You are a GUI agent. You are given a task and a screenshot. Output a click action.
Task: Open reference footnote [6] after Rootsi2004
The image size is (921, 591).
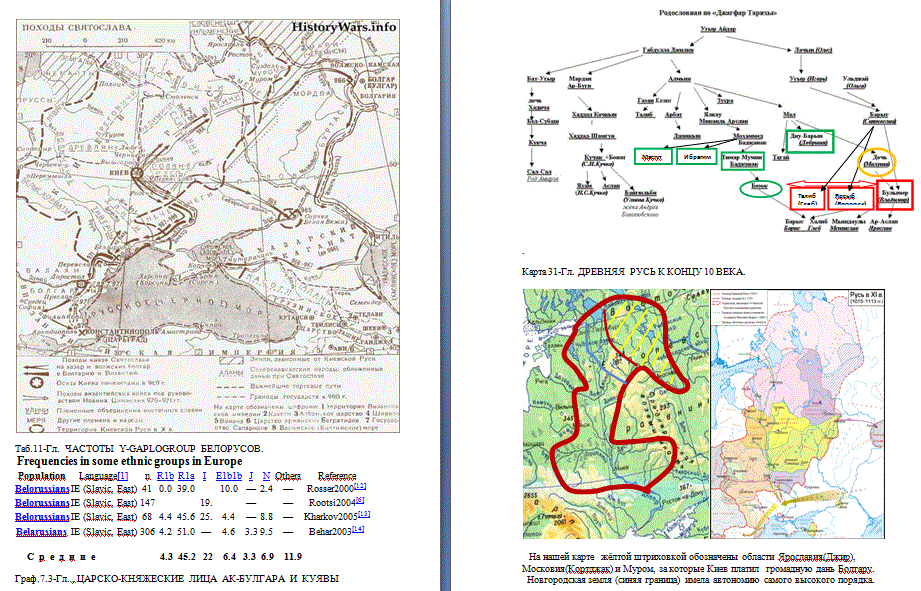[360, 500]
